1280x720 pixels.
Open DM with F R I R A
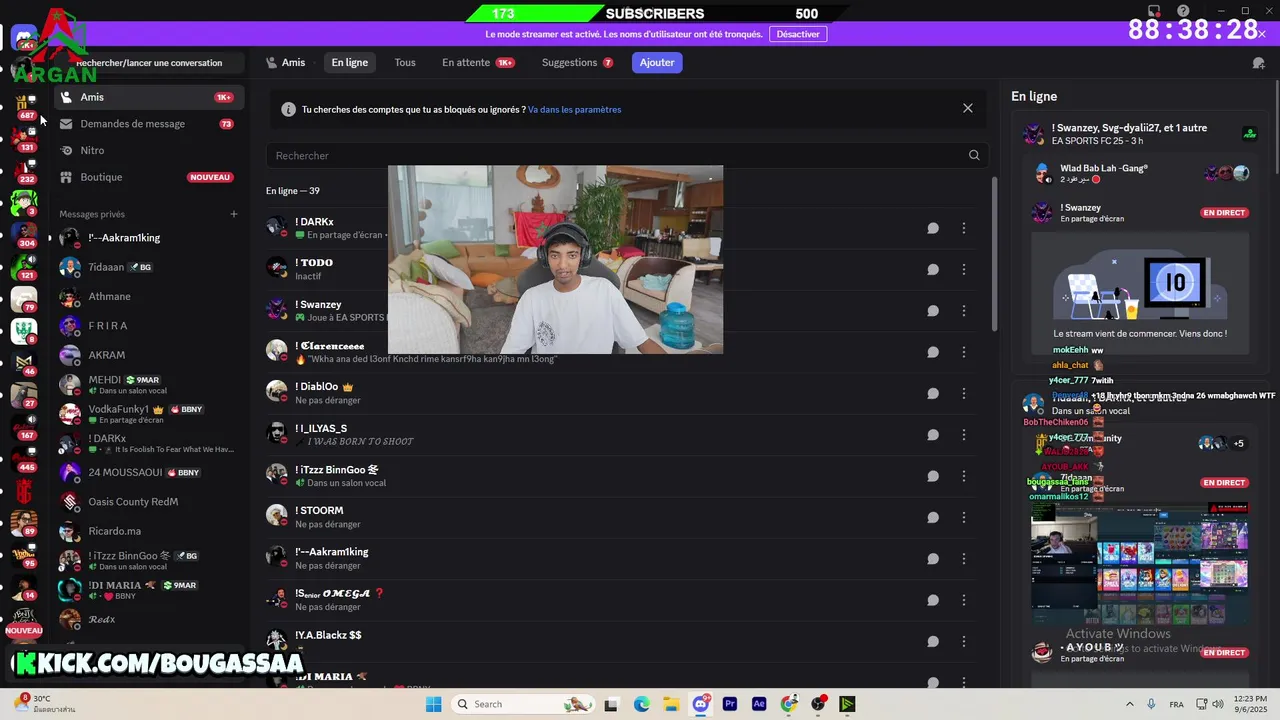[149, 326]
